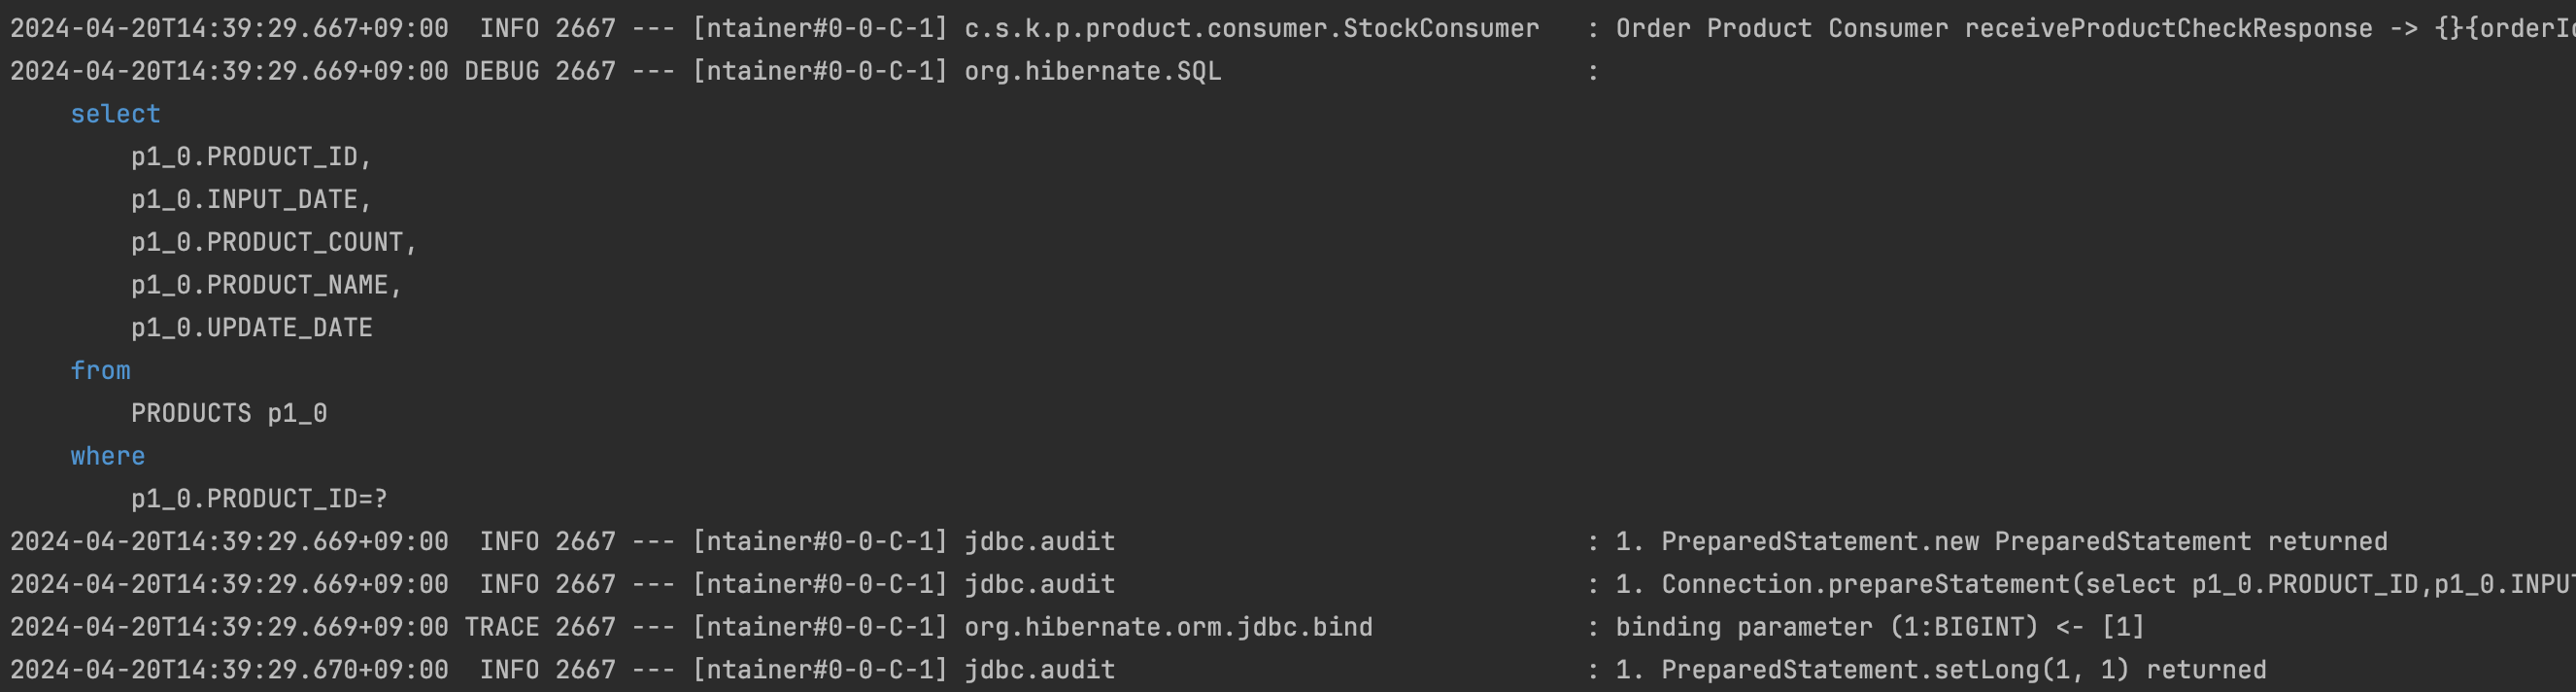Click the p1_0.UPDATE_DATE column line
The width and height of the screenshot is (2576, 692).
pos(252,328)
